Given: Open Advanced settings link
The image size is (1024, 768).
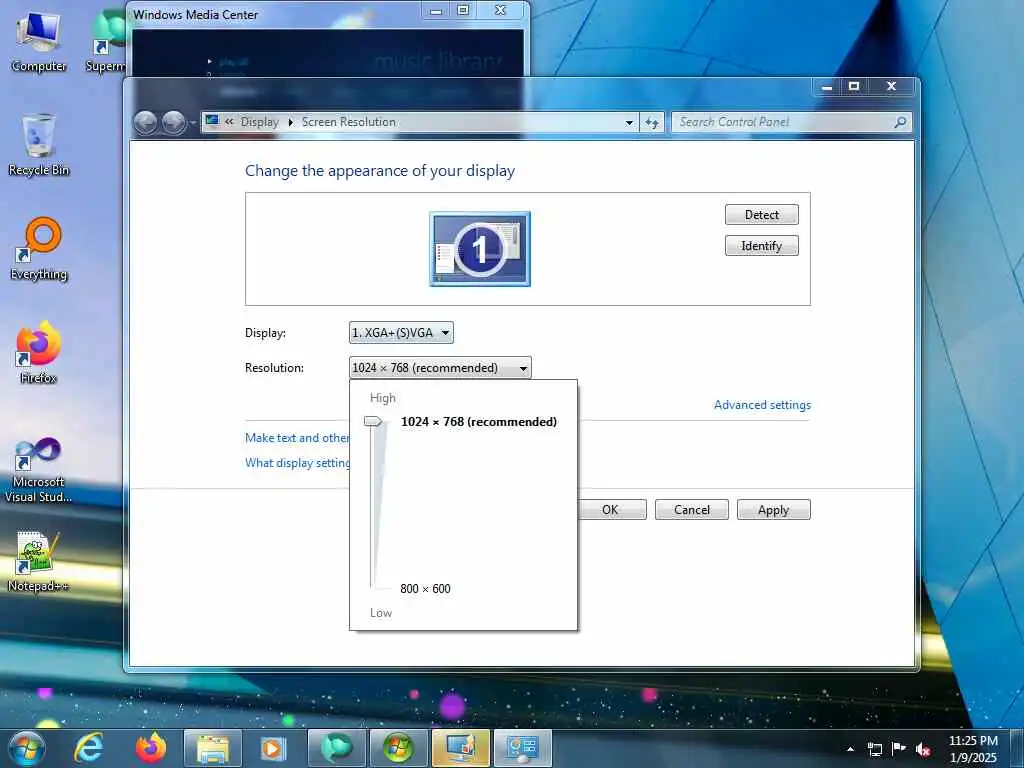Looking at the screenshot, I should tap(762, 405).
